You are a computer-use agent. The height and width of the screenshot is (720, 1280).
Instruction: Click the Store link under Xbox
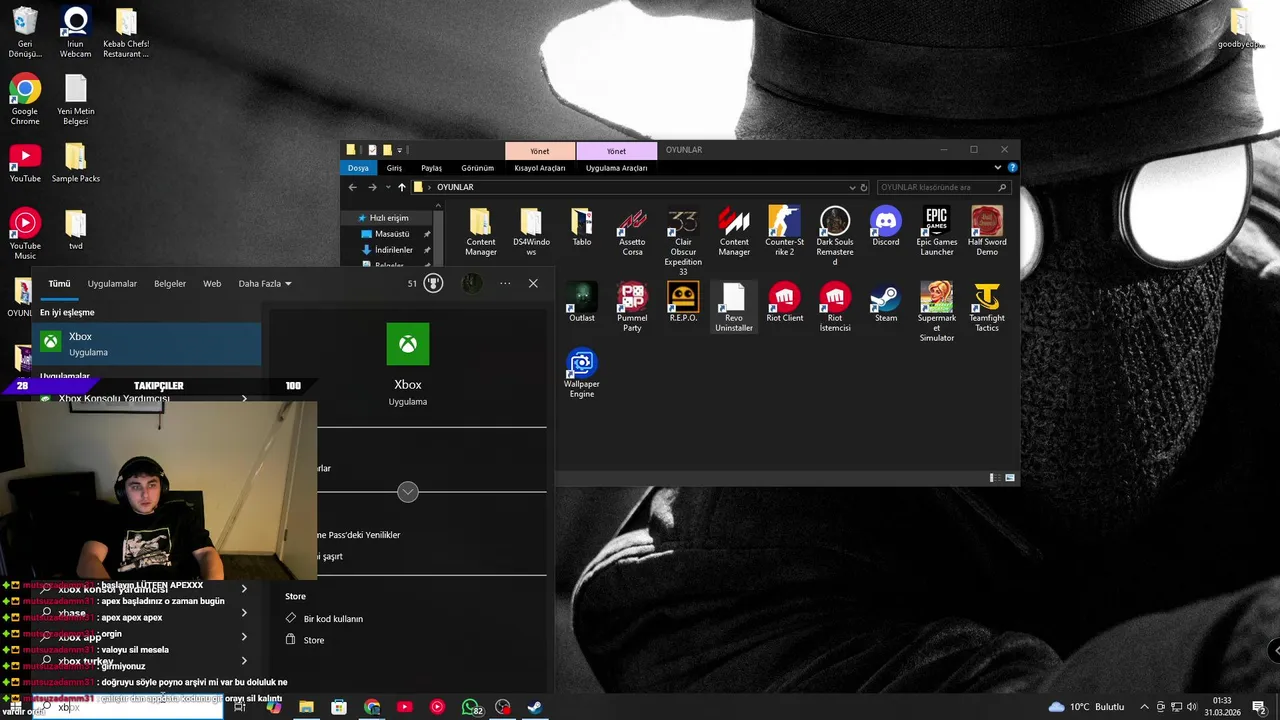tap(314, 640)
